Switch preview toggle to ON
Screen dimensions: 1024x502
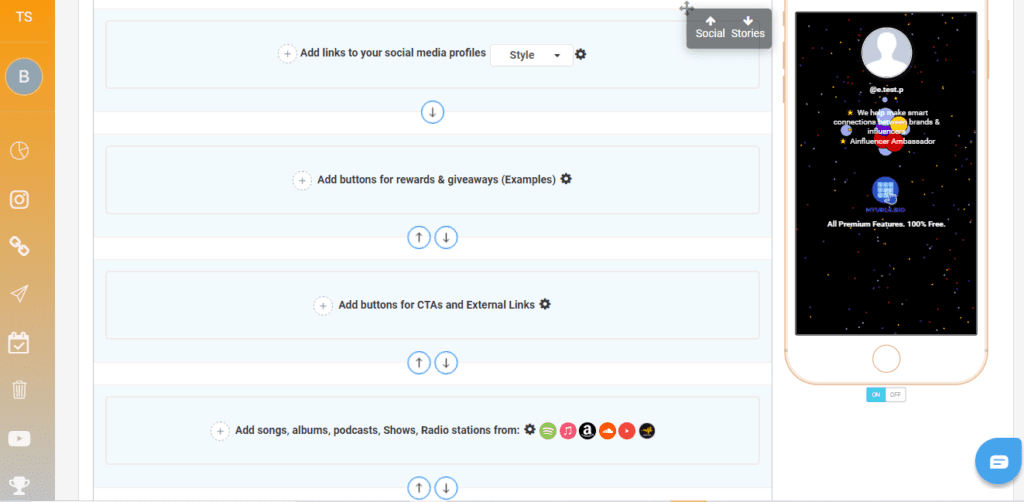(x=876, y=395)
